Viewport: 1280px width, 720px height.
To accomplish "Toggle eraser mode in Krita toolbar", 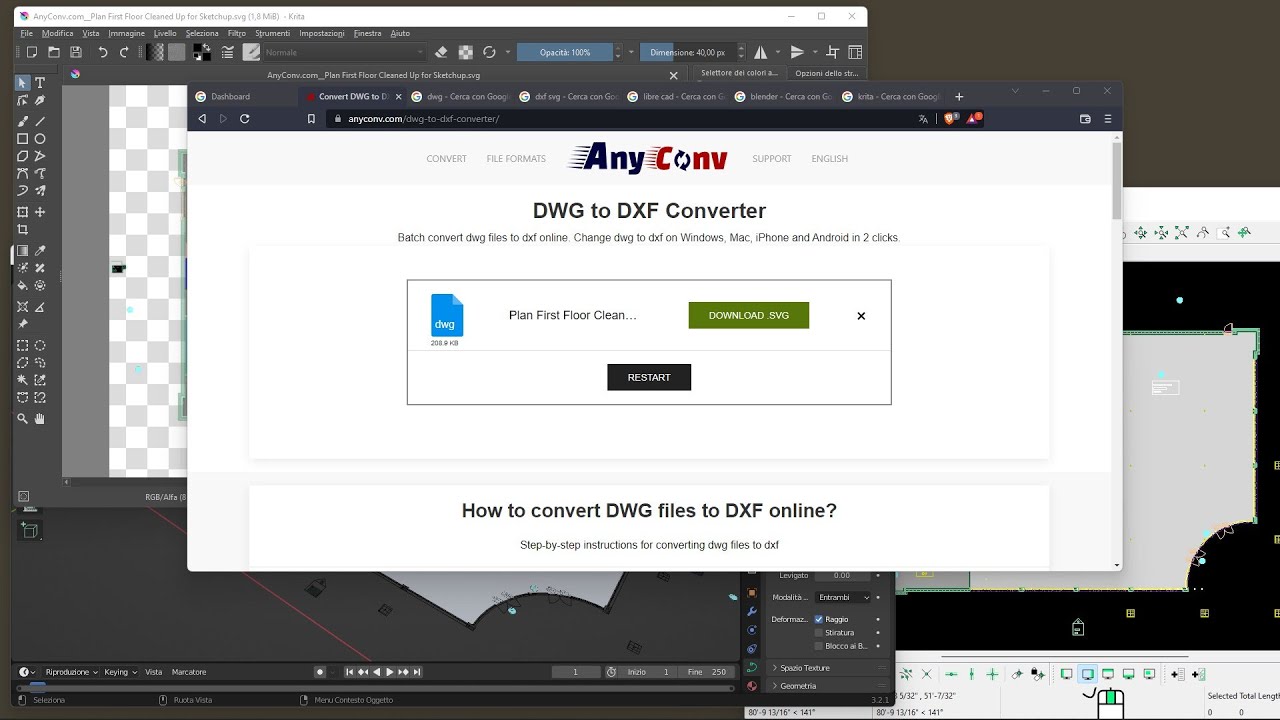I will coord(442,52).
